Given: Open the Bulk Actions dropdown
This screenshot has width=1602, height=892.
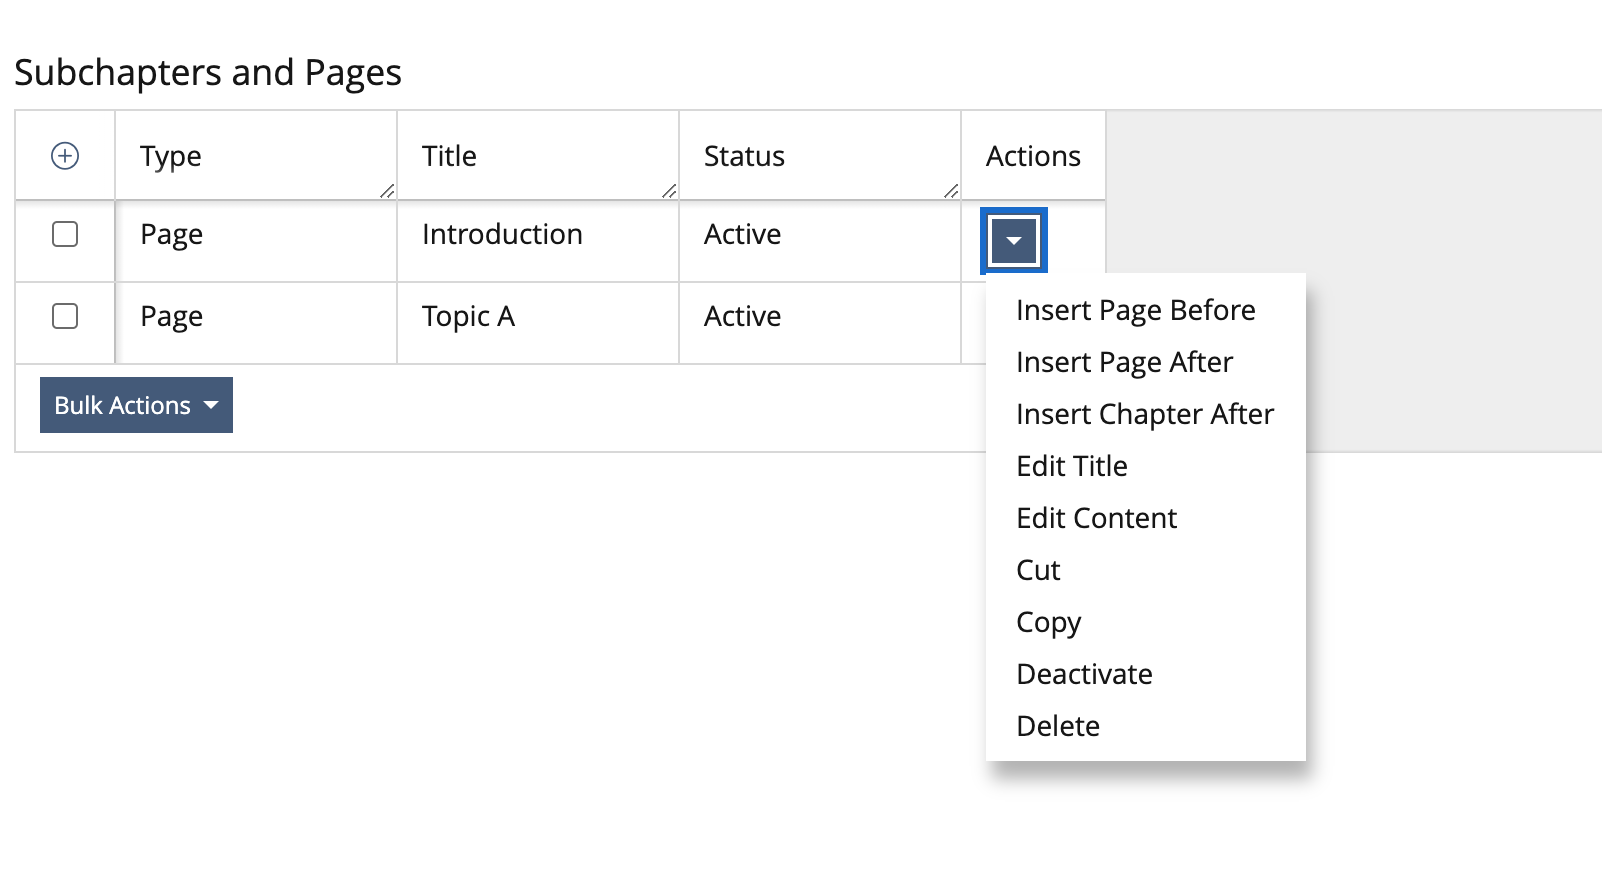Looking at the screenshot, I should coord(136,405).
